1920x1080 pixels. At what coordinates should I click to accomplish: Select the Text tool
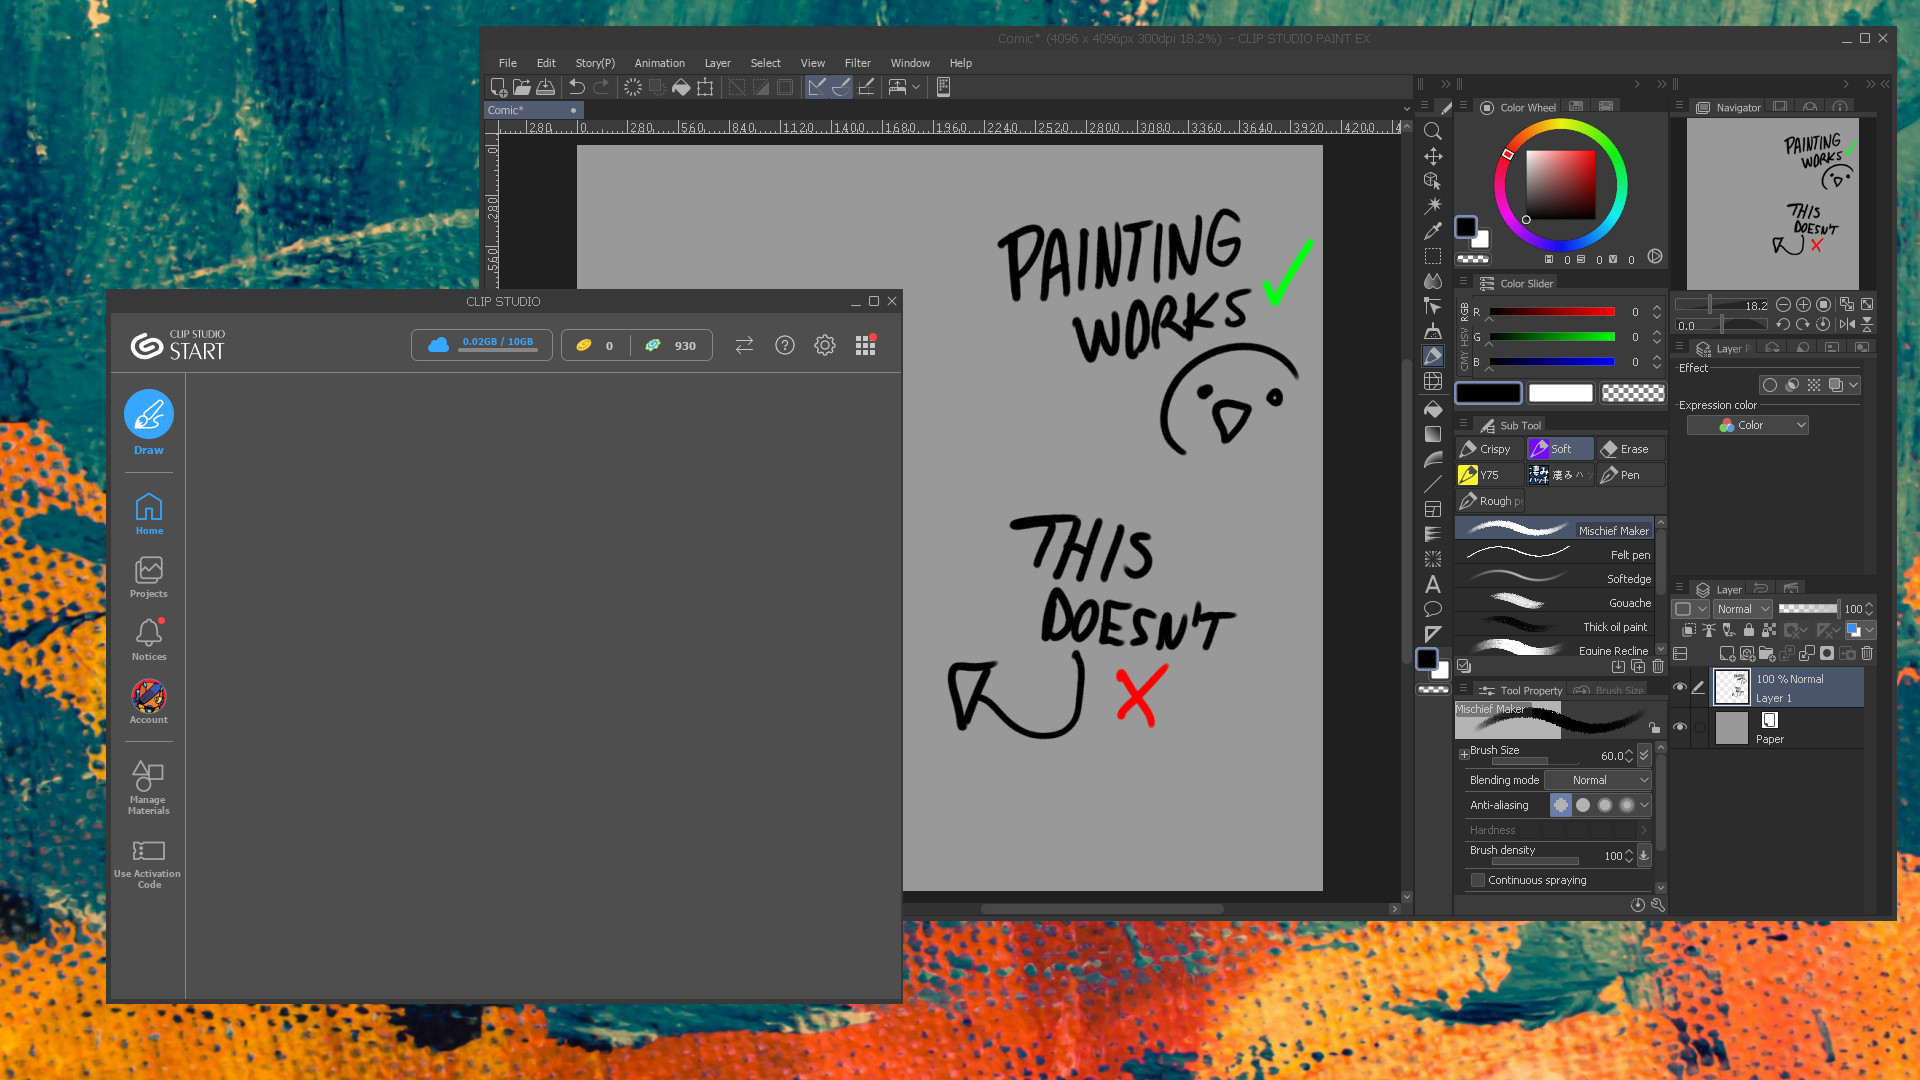tap(1432, 584)
